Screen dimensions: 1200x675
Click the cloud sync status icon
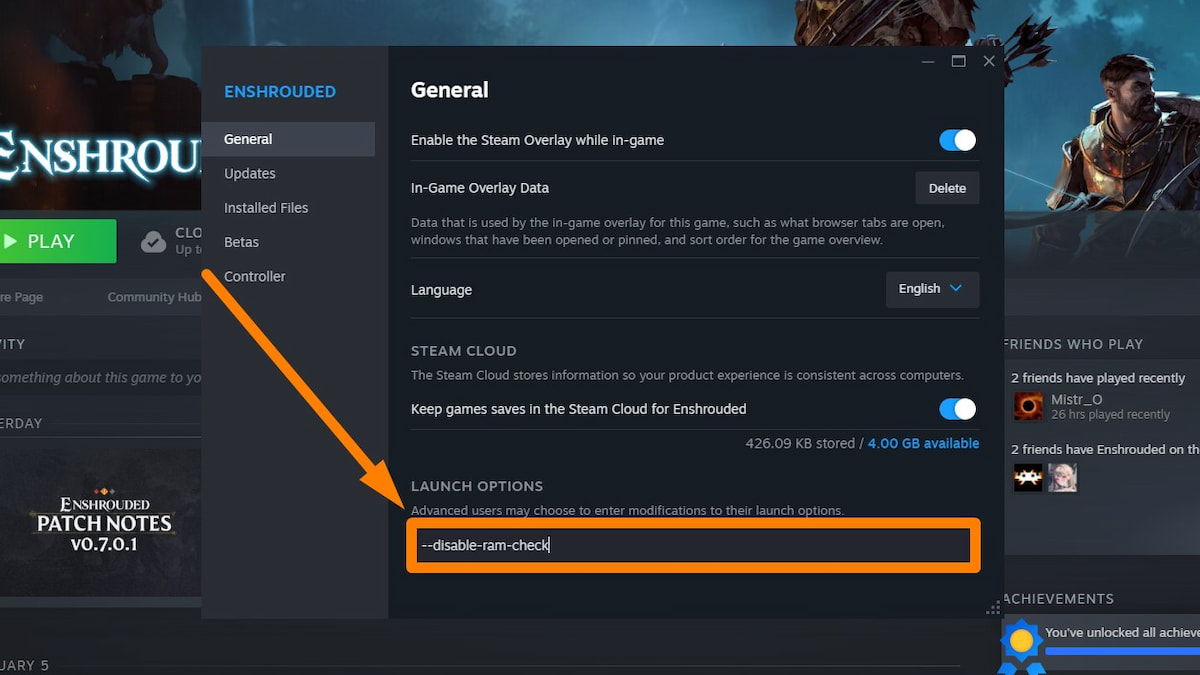pos(153,241)
